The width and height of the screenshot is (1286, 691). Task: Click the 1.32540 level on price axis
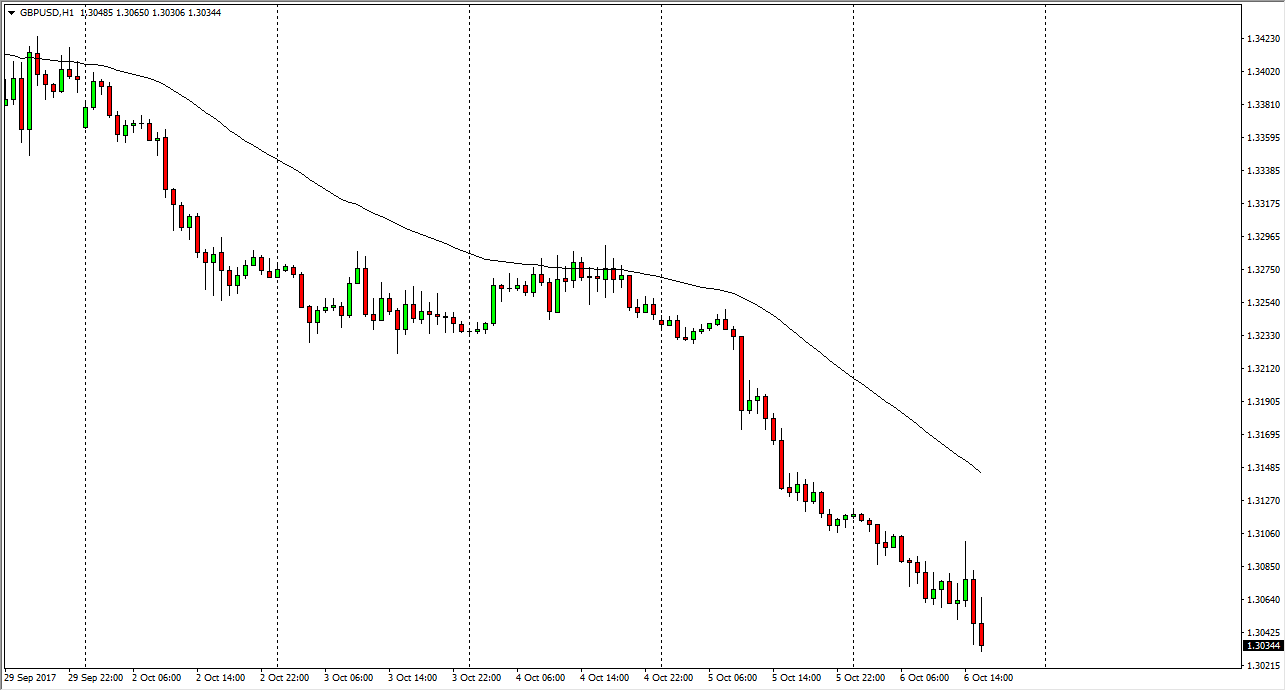pos(1263,303)
